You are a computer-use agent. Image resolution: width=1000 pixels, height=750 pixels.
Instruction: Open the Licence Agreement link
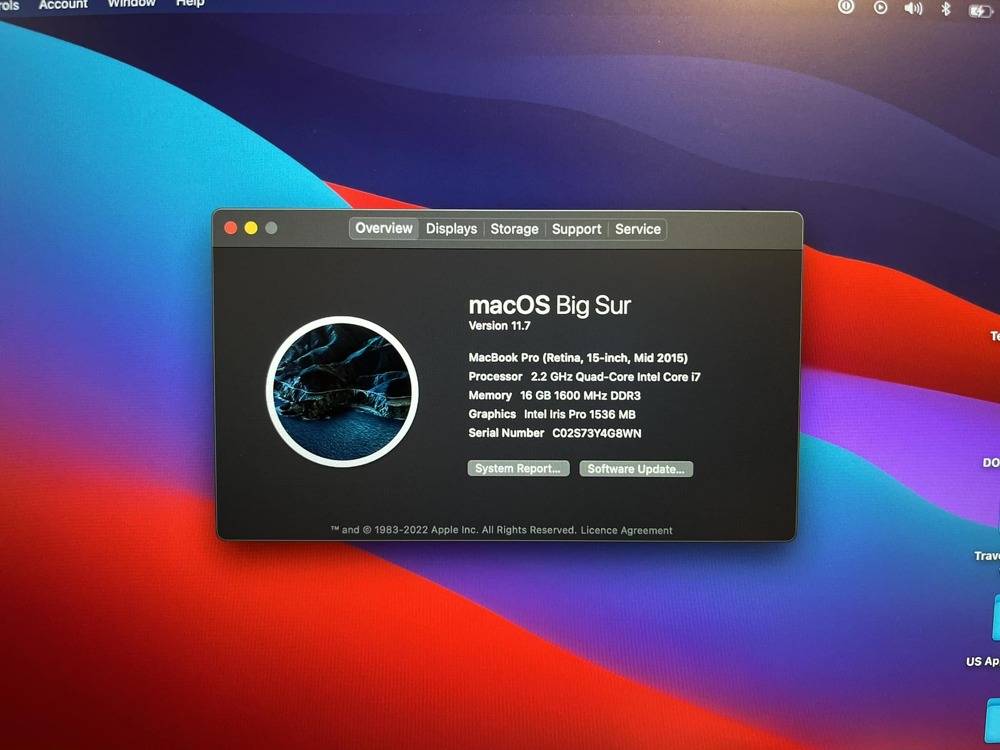pyautogui.click(x=626, y=530)
